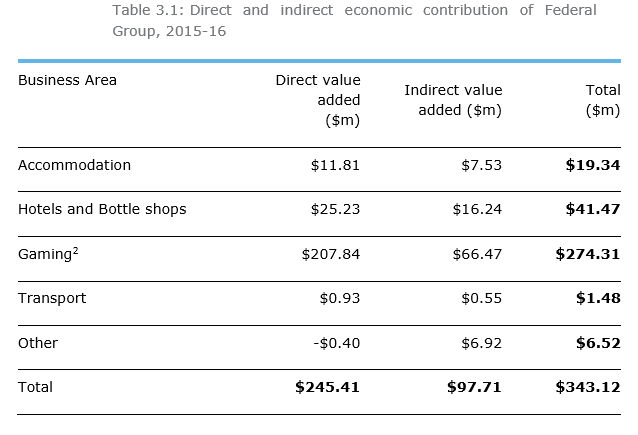Click the bold $274.31 Gaming total
Viewport: 638px width, 435px height.
click(588, 254)
